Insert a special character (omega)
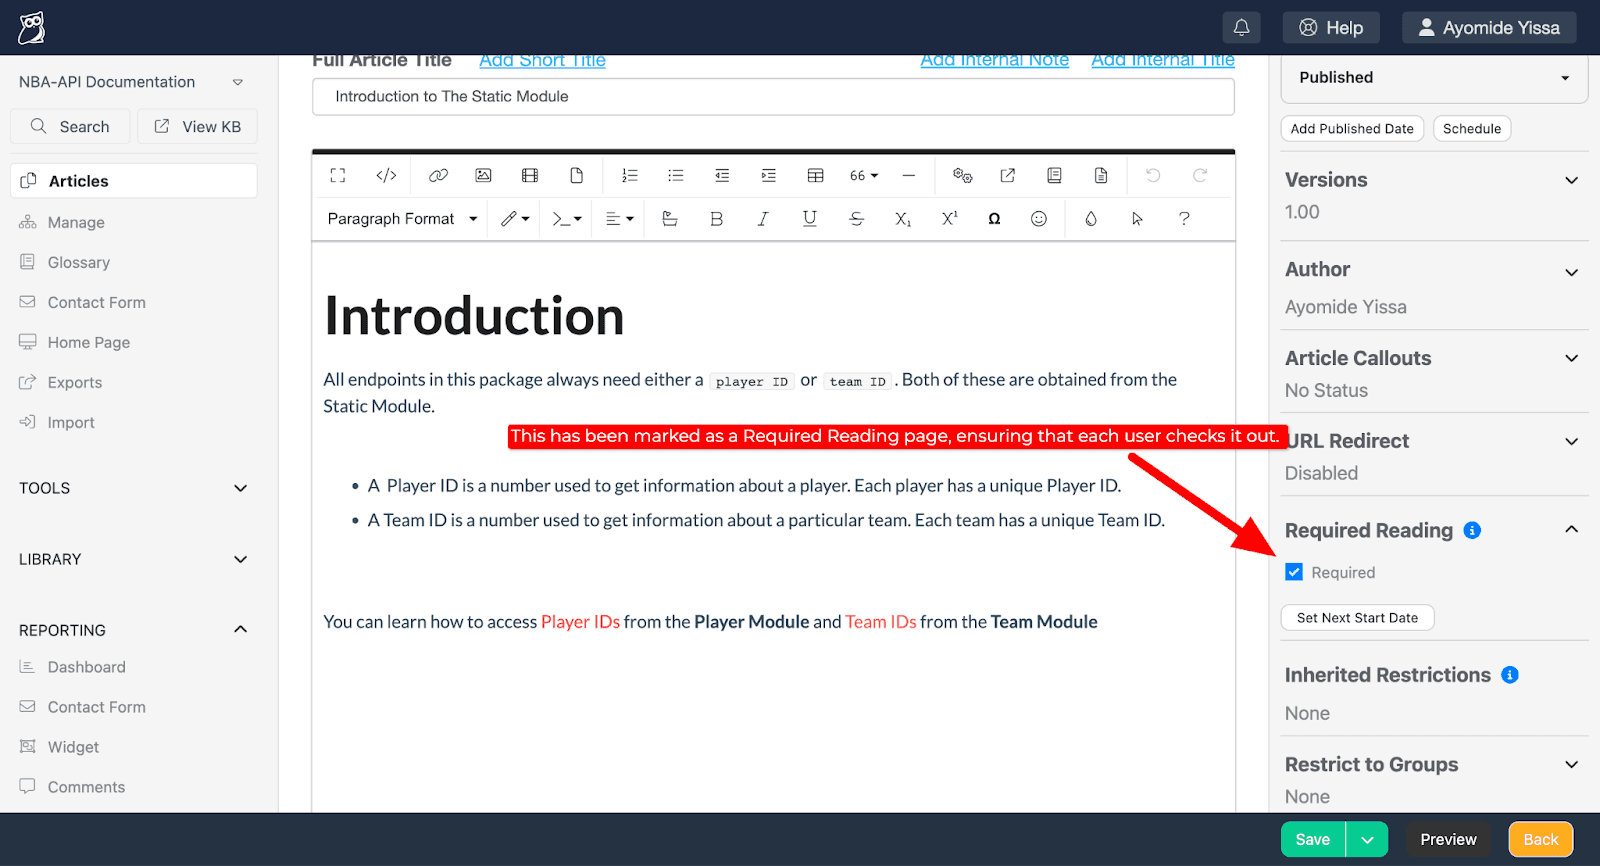This screenshot has height=866, width=1600. (x=994, y=219)
